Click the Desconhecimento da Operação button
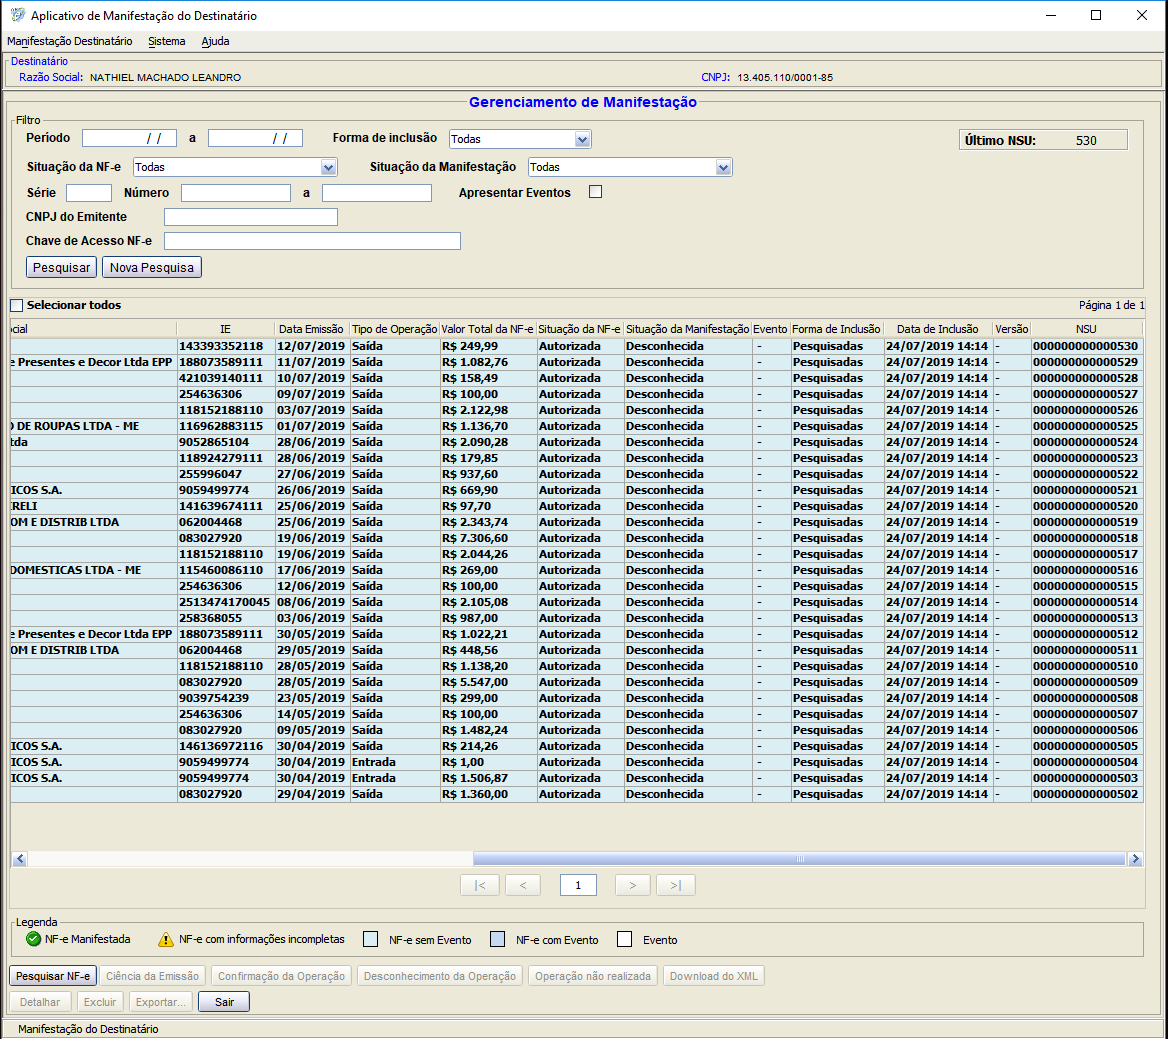The image size is (1168, 1039). pyautogui.click(x=439, y=976)
